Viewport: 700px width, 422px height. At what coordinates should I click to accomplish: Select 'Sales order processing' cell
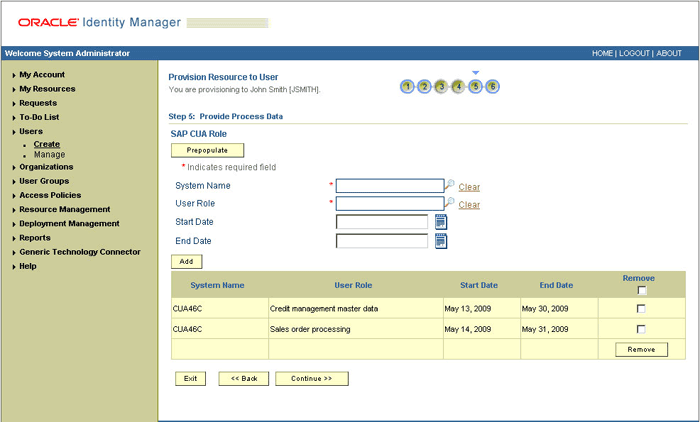coord(356,329)
